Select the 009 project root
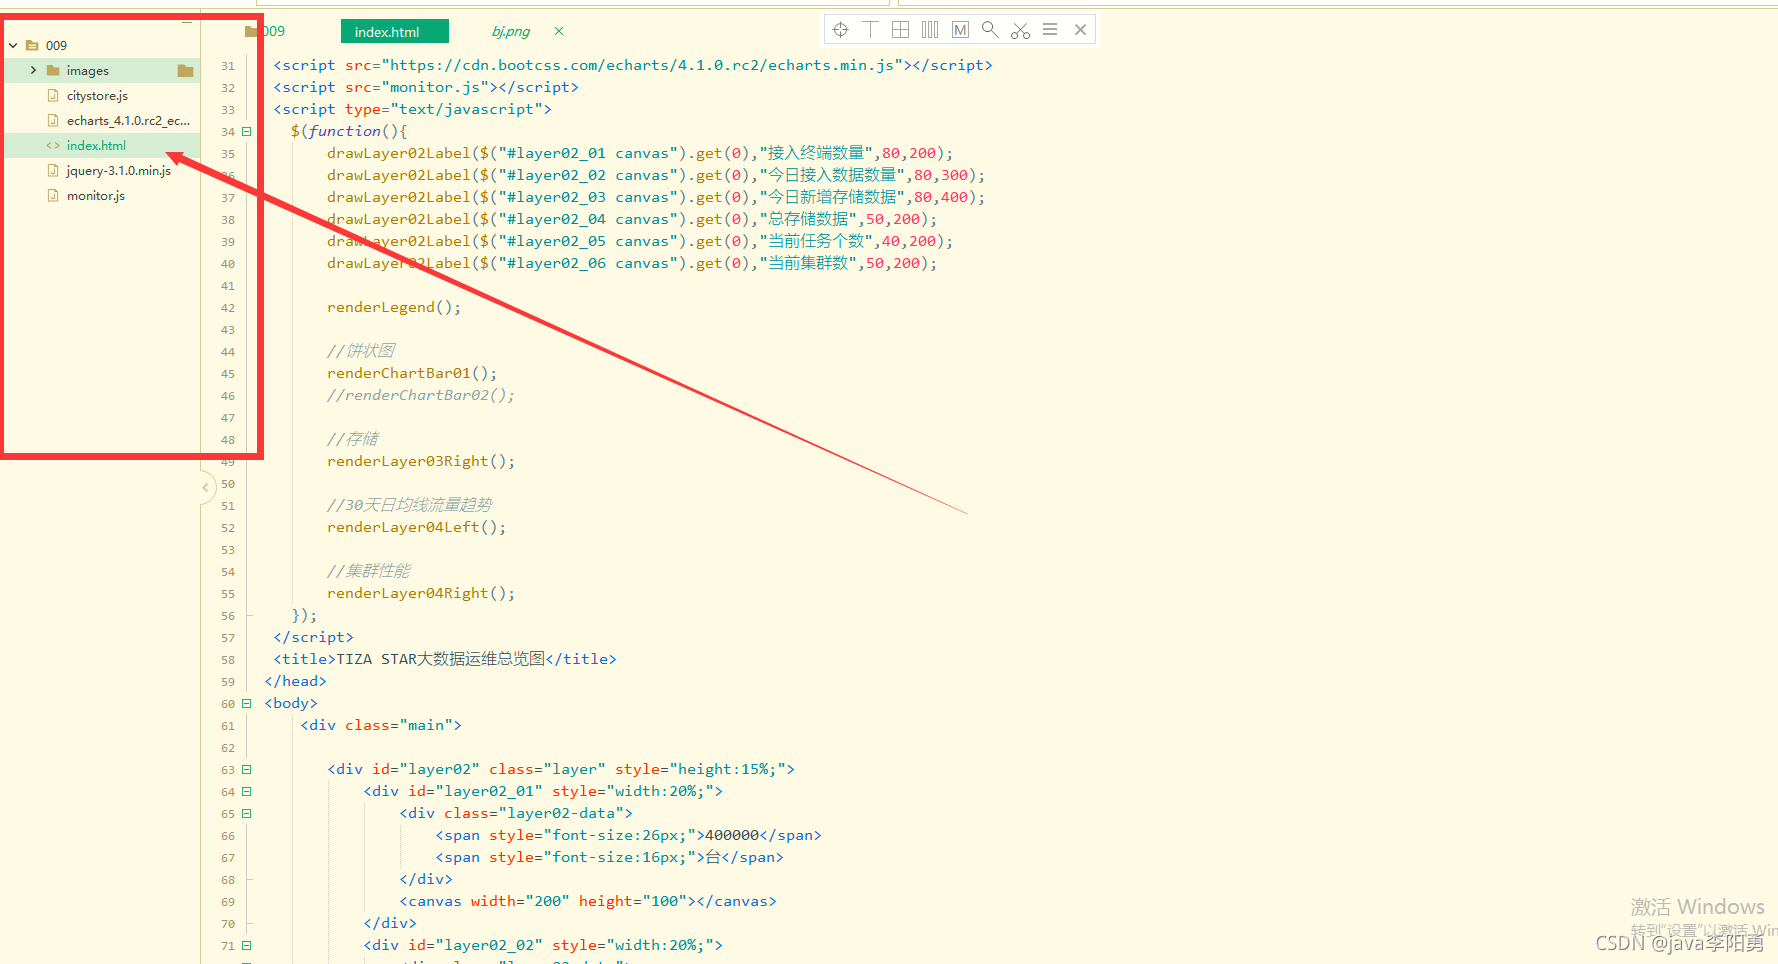This screenshot has width=1778, height=964. (56, 45)
